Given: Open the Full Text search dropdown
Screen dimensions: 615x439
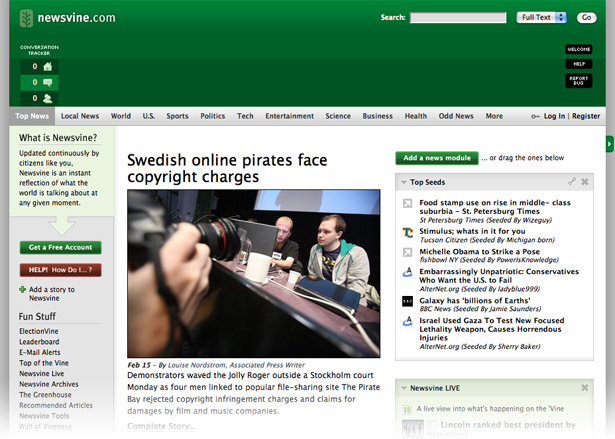Looking at the screenshot, I should click(541, 17).
